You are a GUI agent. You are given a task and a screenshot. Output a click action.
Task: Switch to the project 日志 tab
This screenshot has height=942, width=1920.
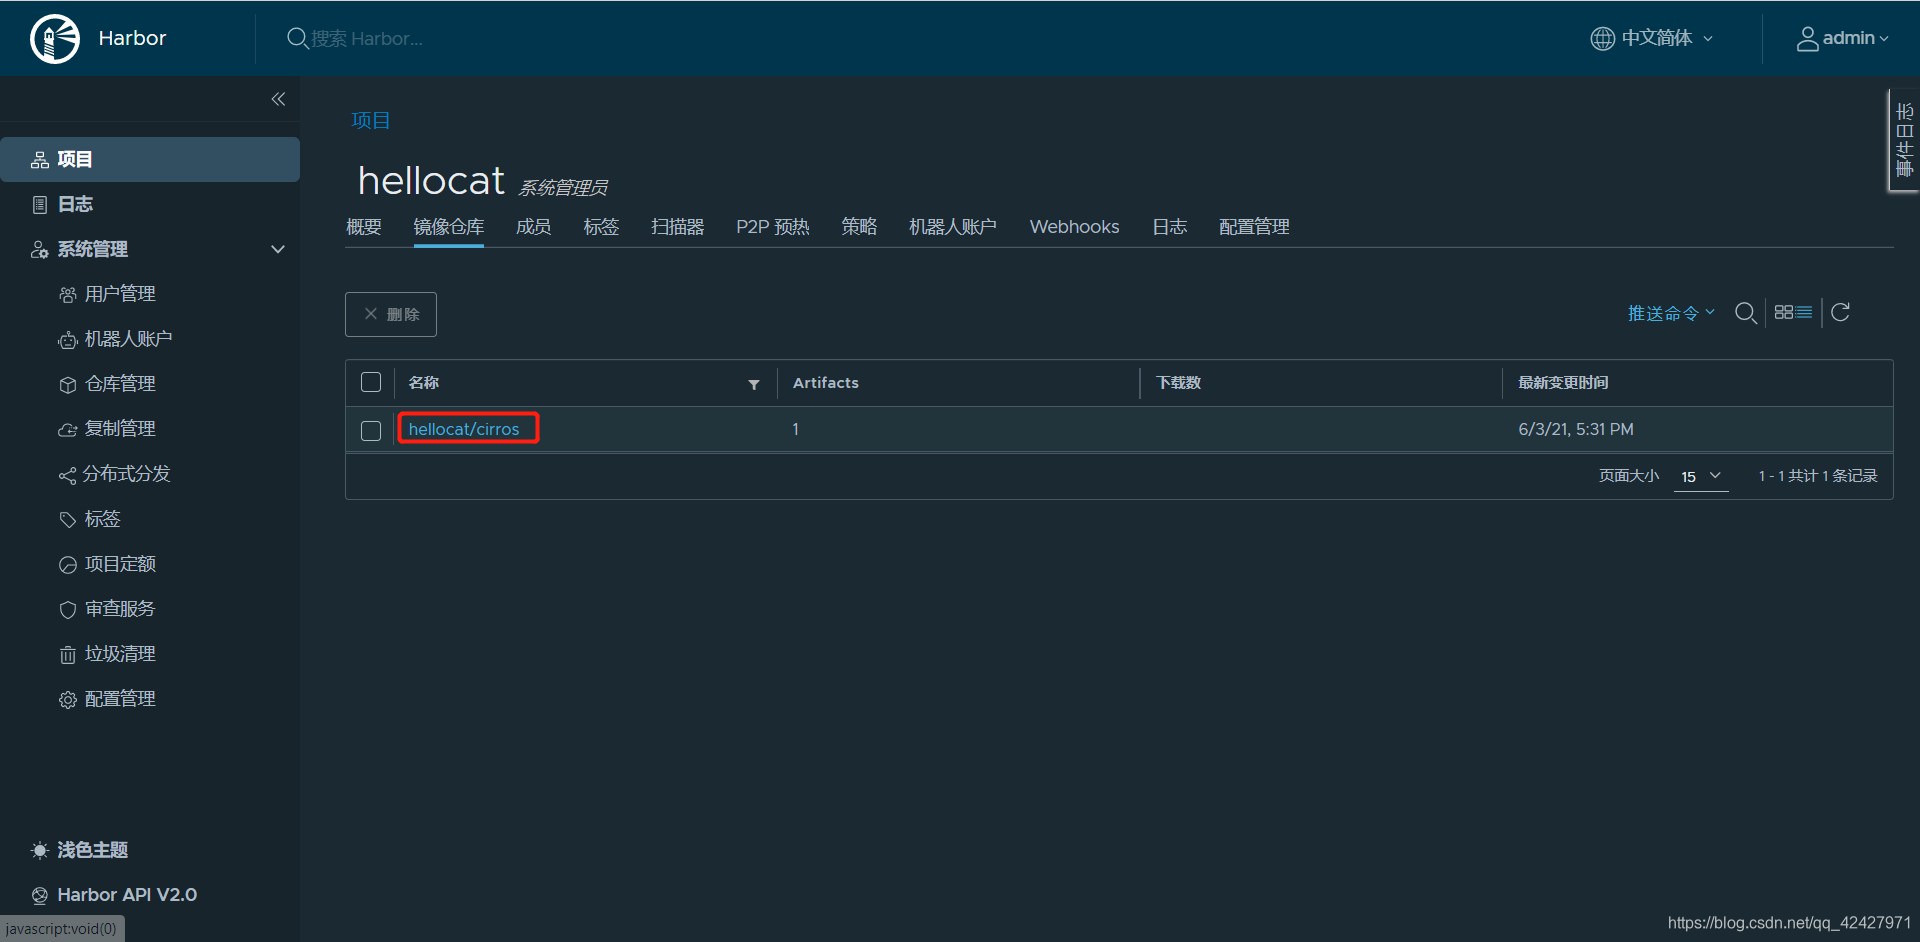1169,227
